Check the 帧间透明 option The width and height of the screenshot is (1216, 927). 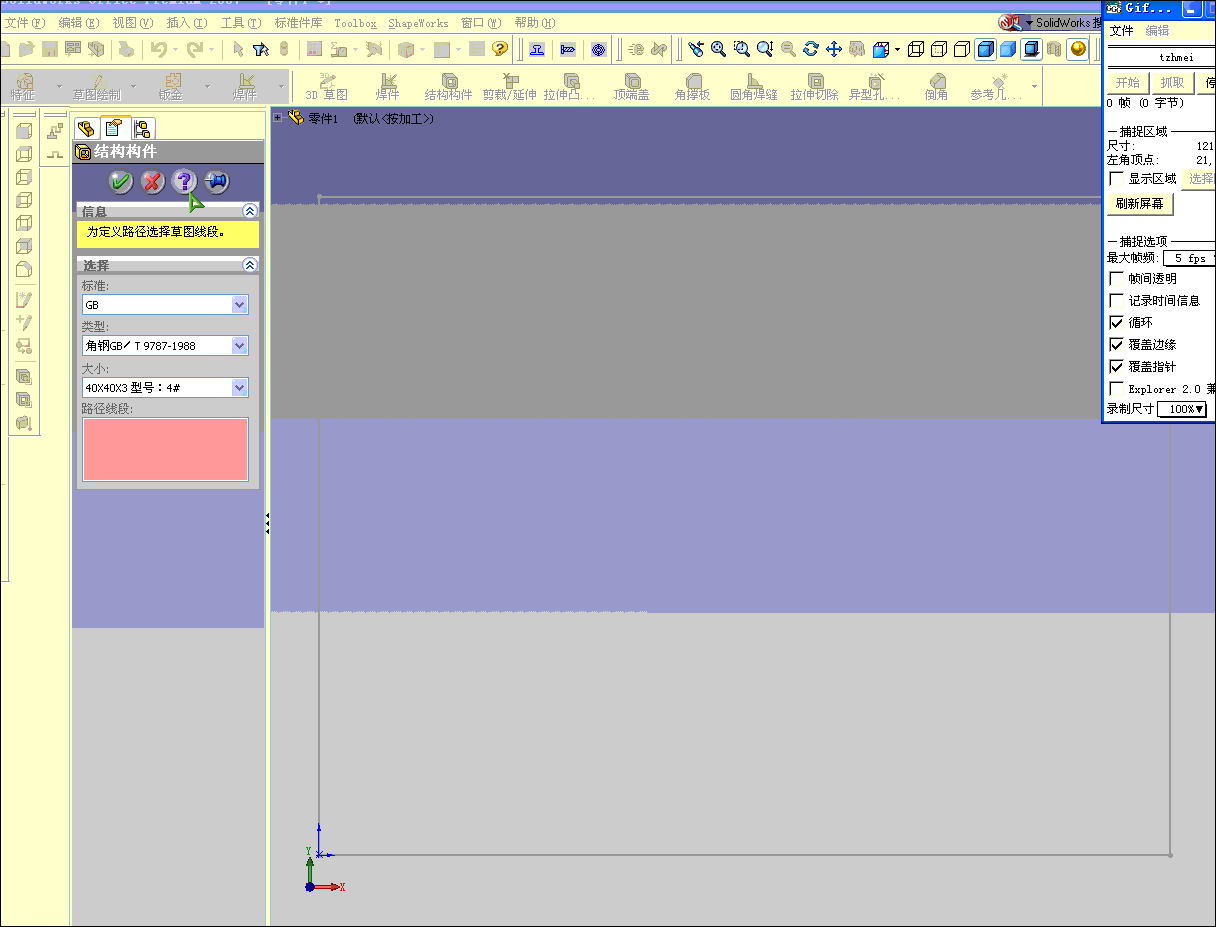(x=1115, y=280)
